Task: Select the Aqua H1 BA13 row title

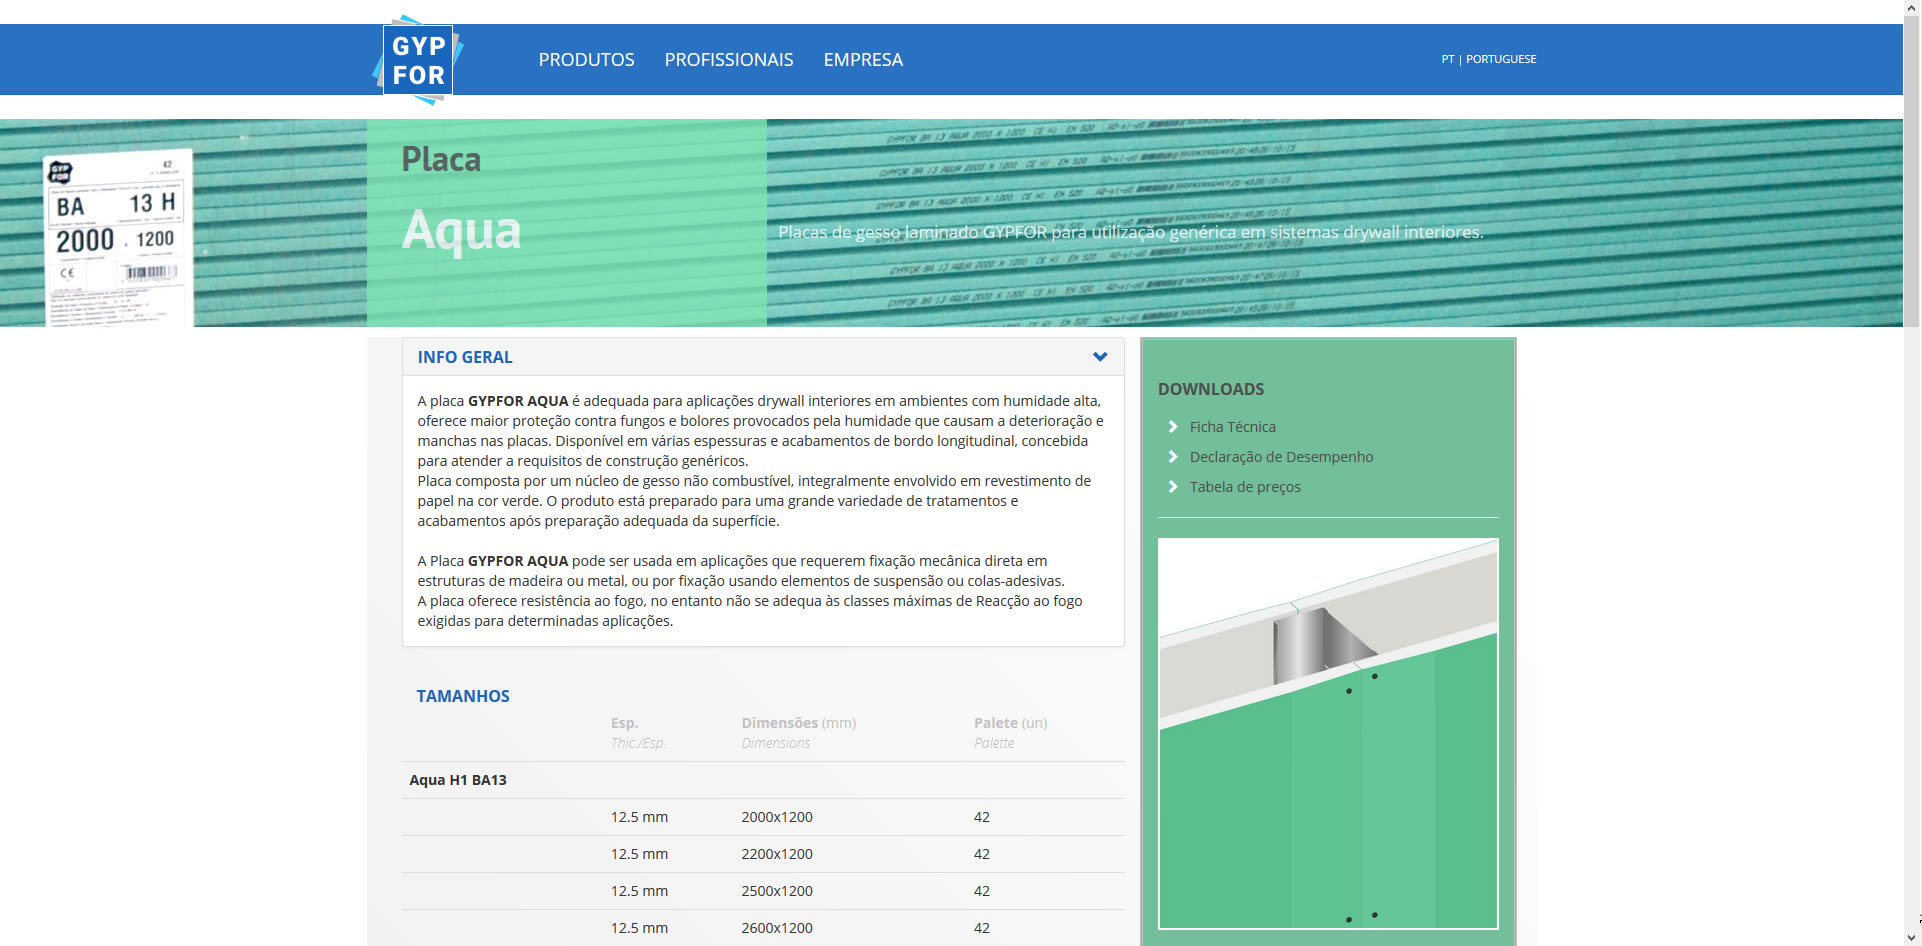Action: pyautogui.click(x=458, y=780)
